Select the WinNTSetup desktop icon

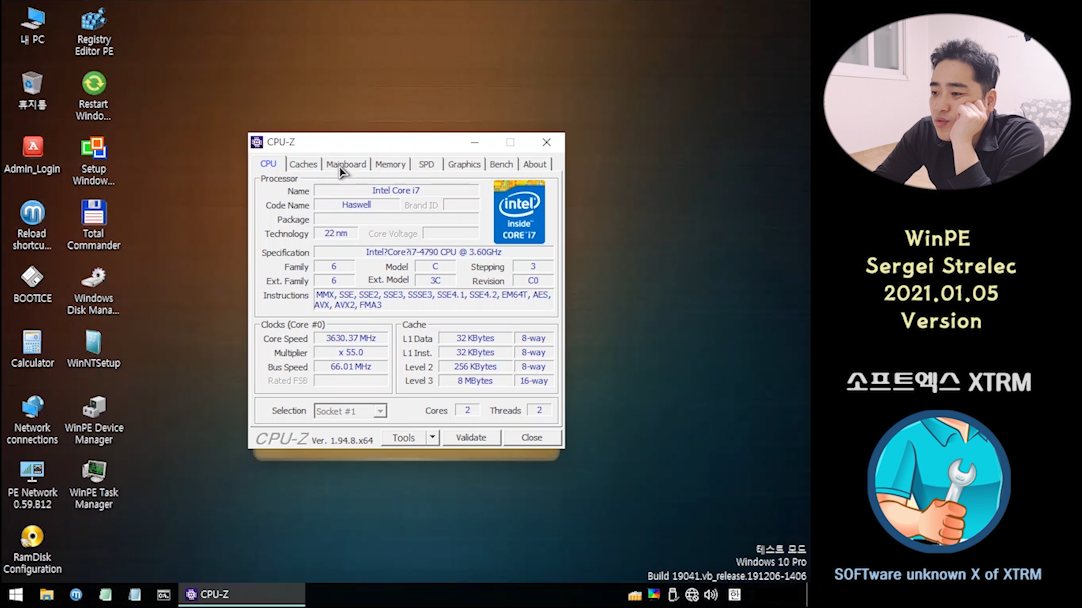93,349
